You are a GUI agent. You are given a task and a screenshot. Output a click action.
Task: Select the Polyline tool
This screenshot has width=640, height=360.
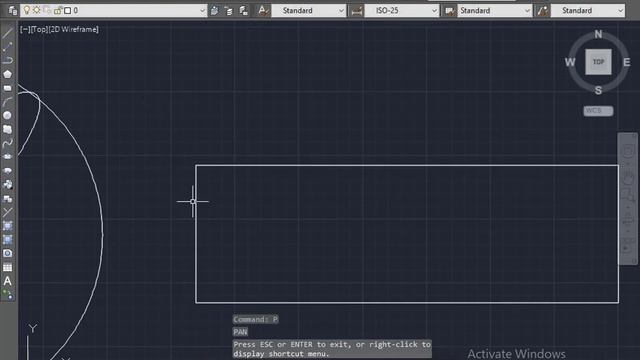pos(7,60)
